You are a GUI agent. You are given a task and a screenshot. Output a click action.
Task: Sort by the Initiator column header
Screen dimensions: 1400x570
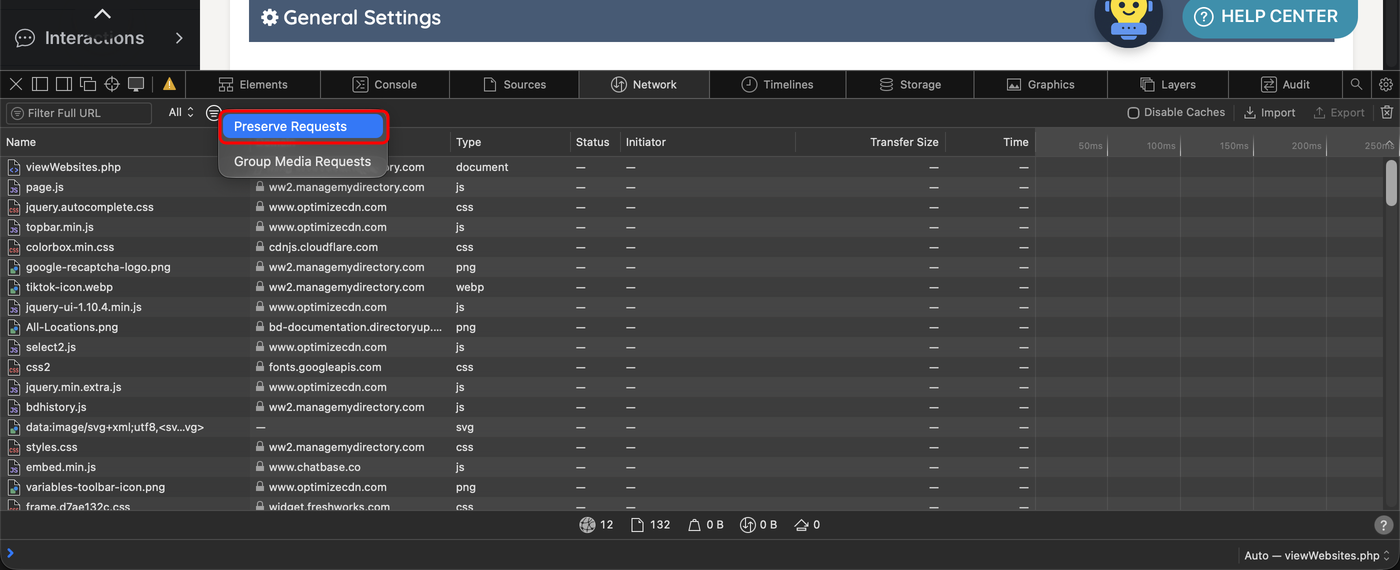708,142
